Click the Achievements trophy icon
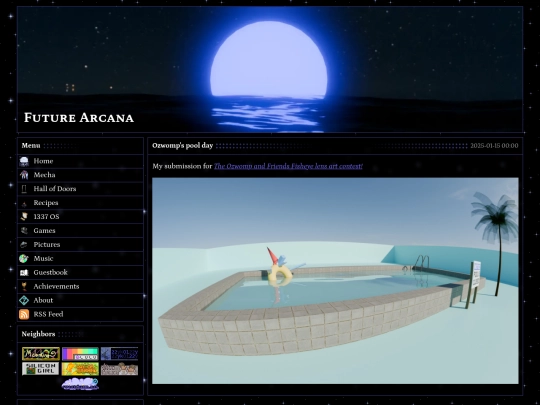 pos(24,287)
